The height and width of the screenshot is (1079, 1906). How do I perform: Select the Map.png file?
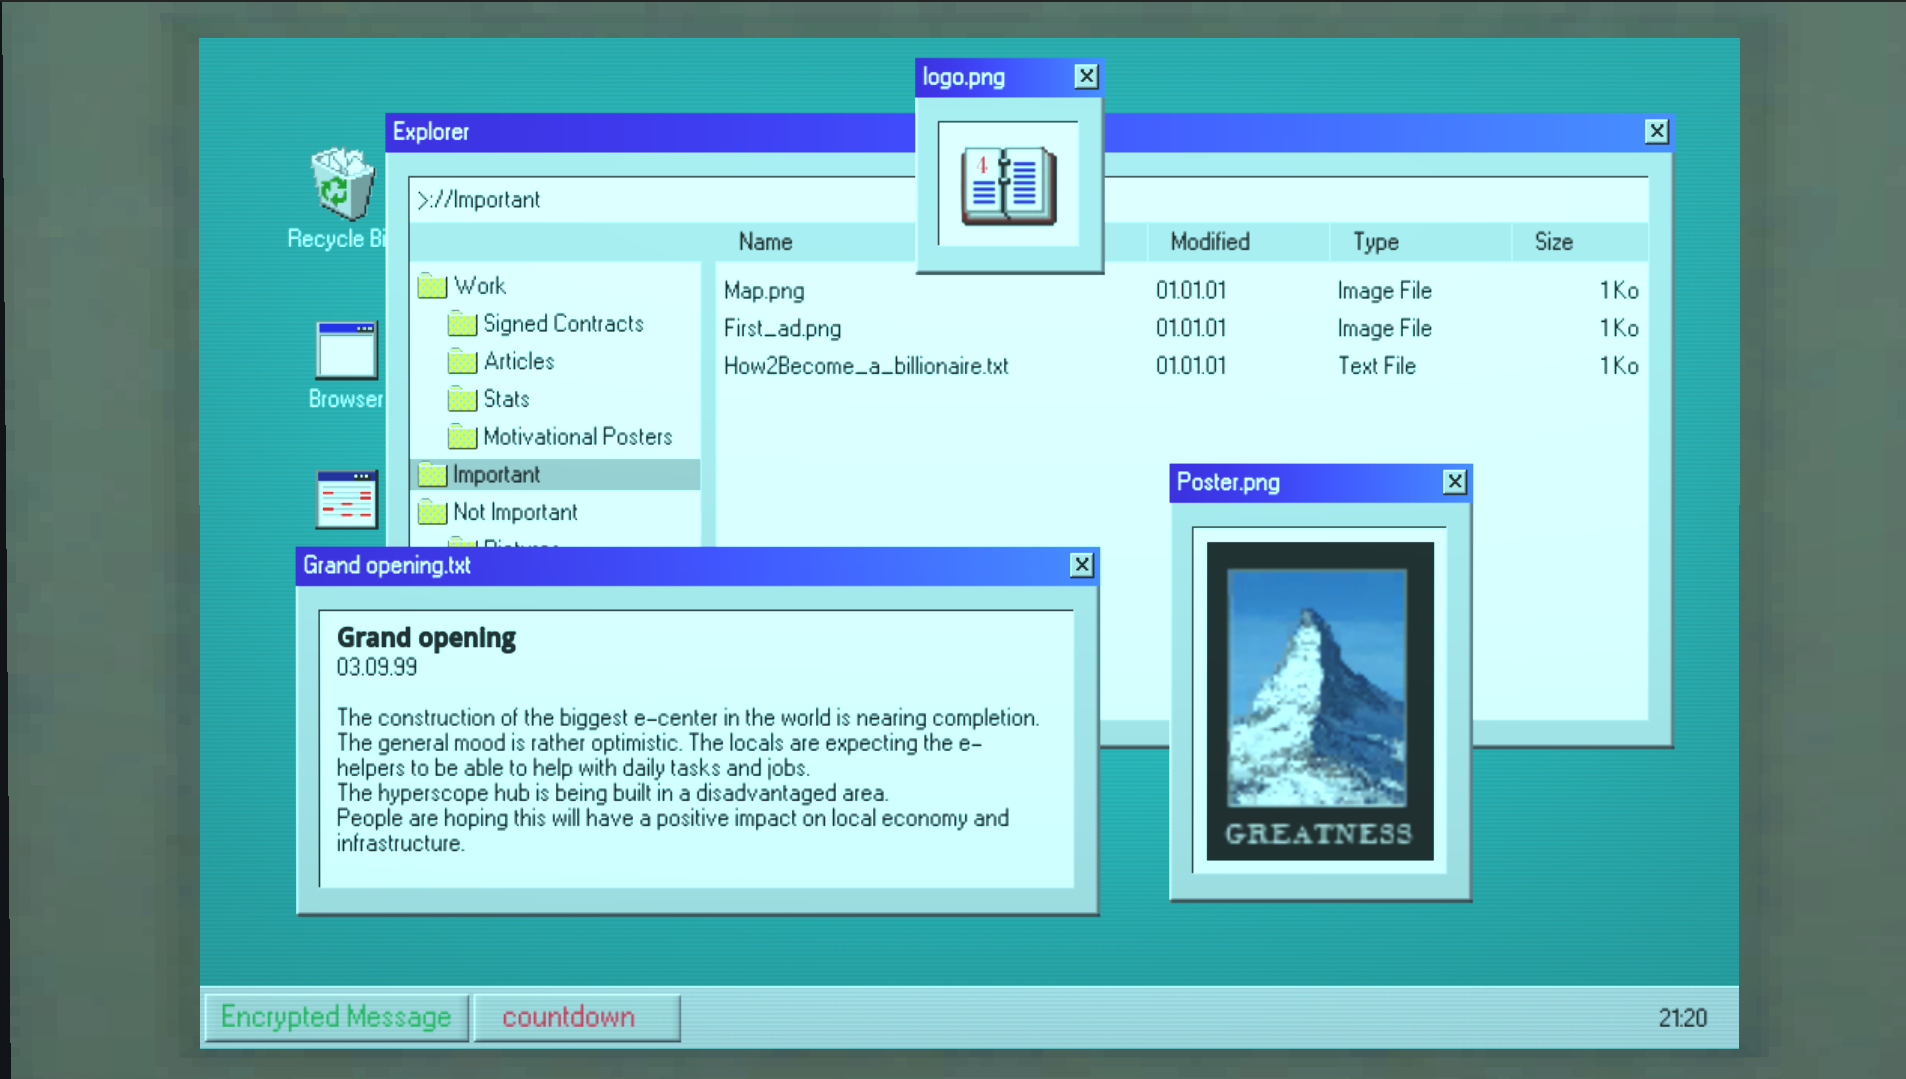764,291
